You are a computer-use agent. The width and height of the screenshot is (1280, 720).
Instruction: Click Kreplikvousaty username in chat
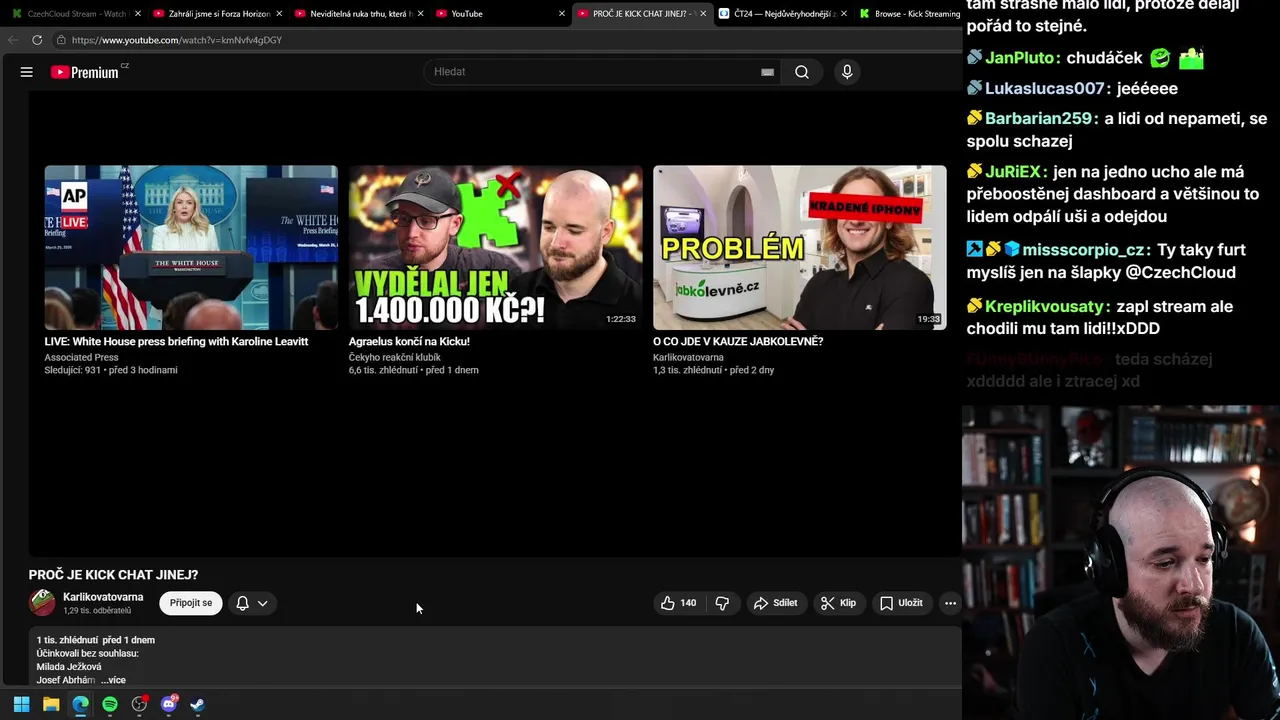[1045, 306]
